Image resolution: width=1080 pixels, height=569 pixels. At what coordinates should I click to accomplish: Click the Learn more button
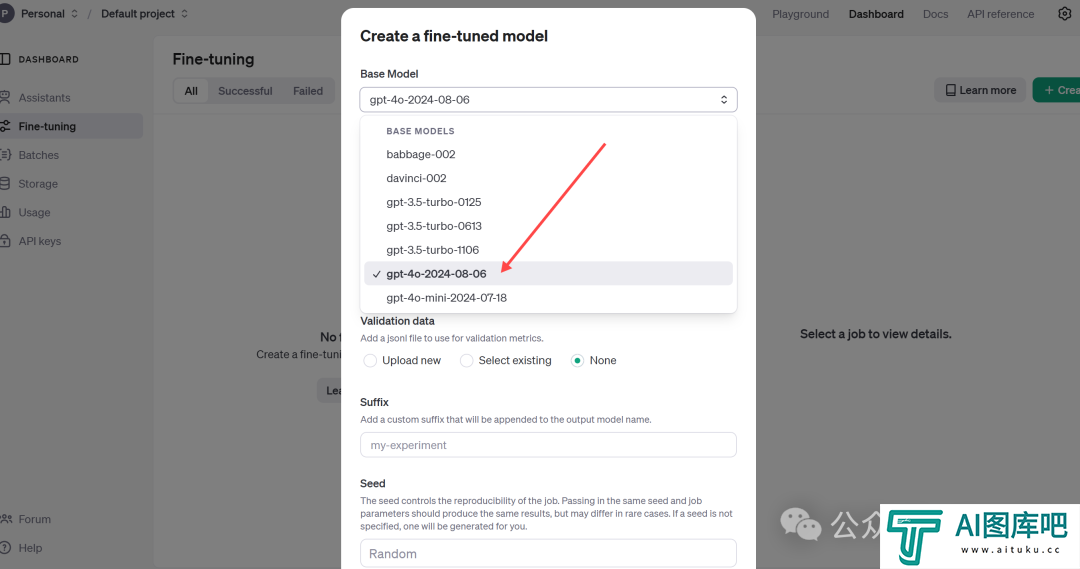pyautogui.click(x=980, y=90)
